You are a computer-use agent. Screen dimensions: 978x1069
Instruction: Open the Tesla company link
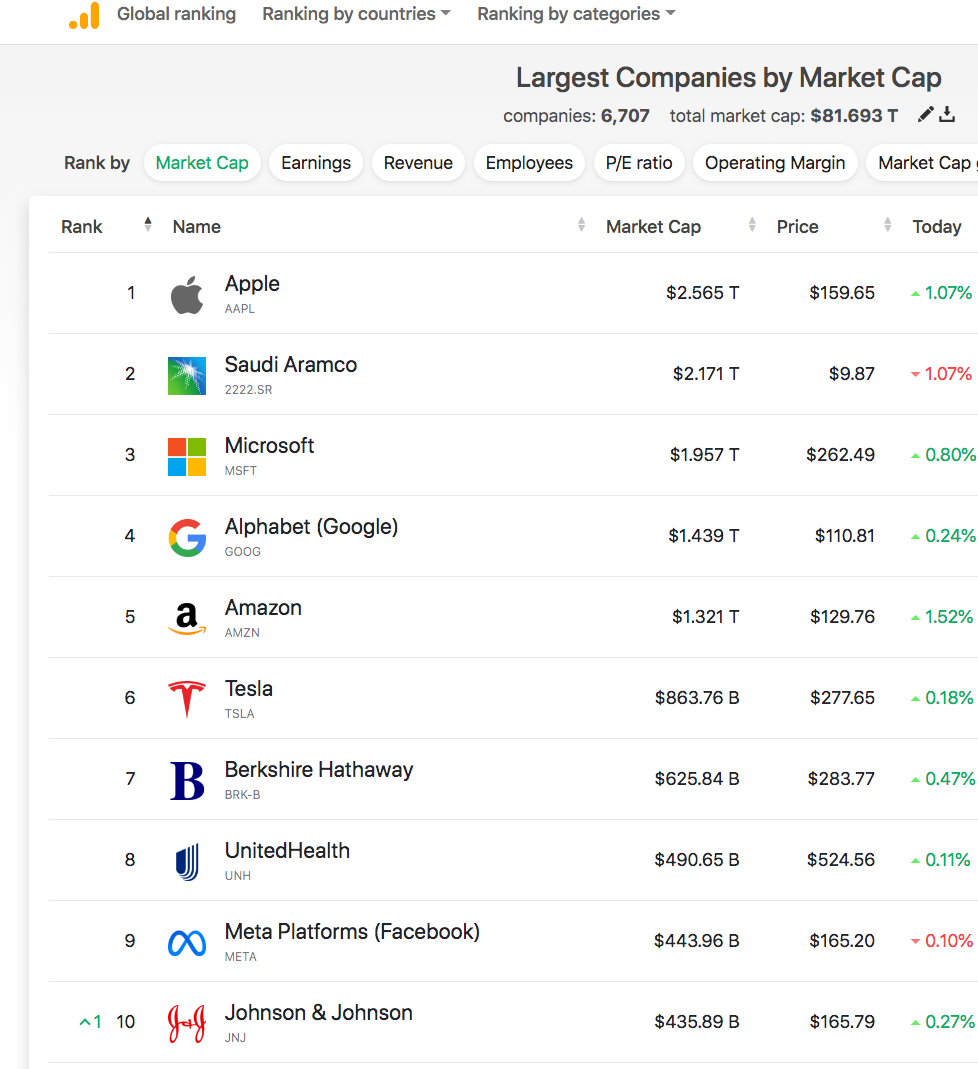coord(249,689)
